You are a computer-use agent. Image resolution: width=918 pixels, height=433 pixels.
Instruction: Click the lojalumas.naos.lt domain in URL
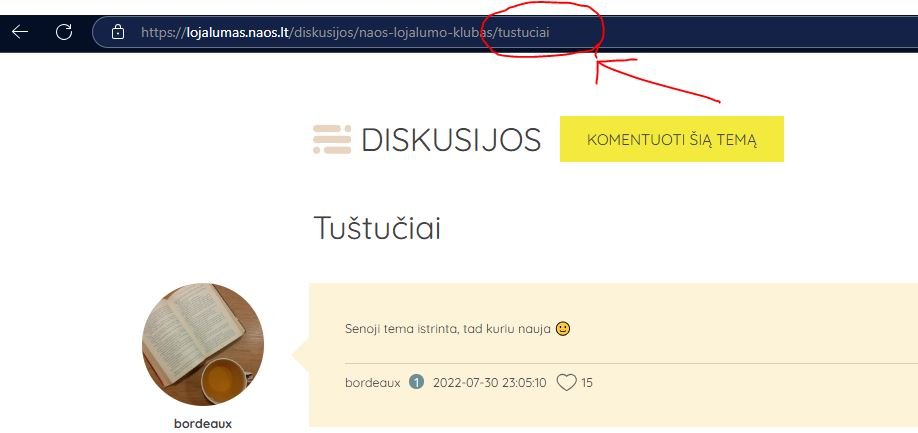coord(238,32)
